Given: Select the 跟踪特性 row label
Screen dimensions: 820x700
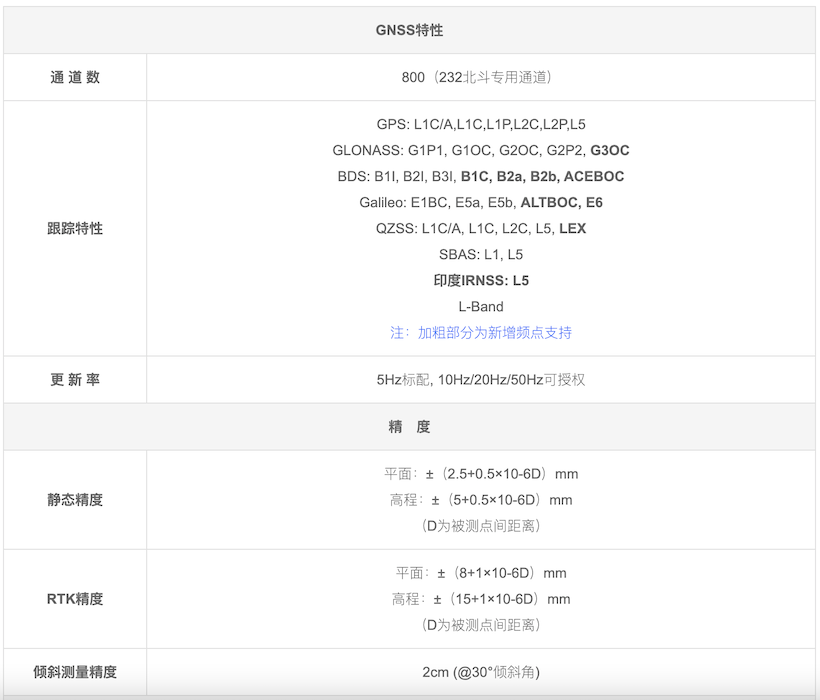Looking at the screenshot, I should point(75,228).
